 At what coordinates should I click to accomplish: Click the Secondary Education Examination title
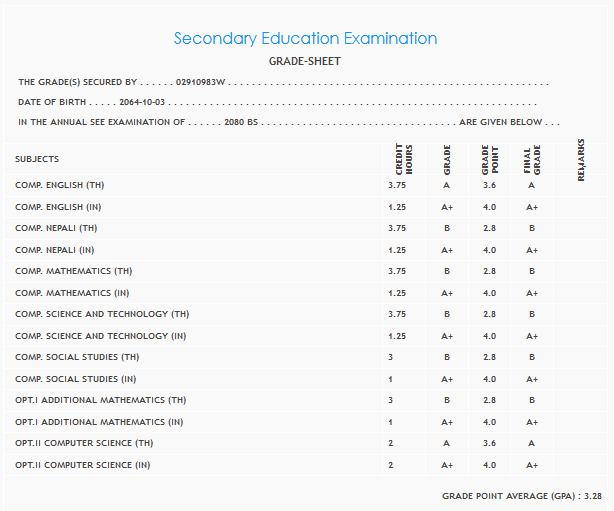click(305, 39)
